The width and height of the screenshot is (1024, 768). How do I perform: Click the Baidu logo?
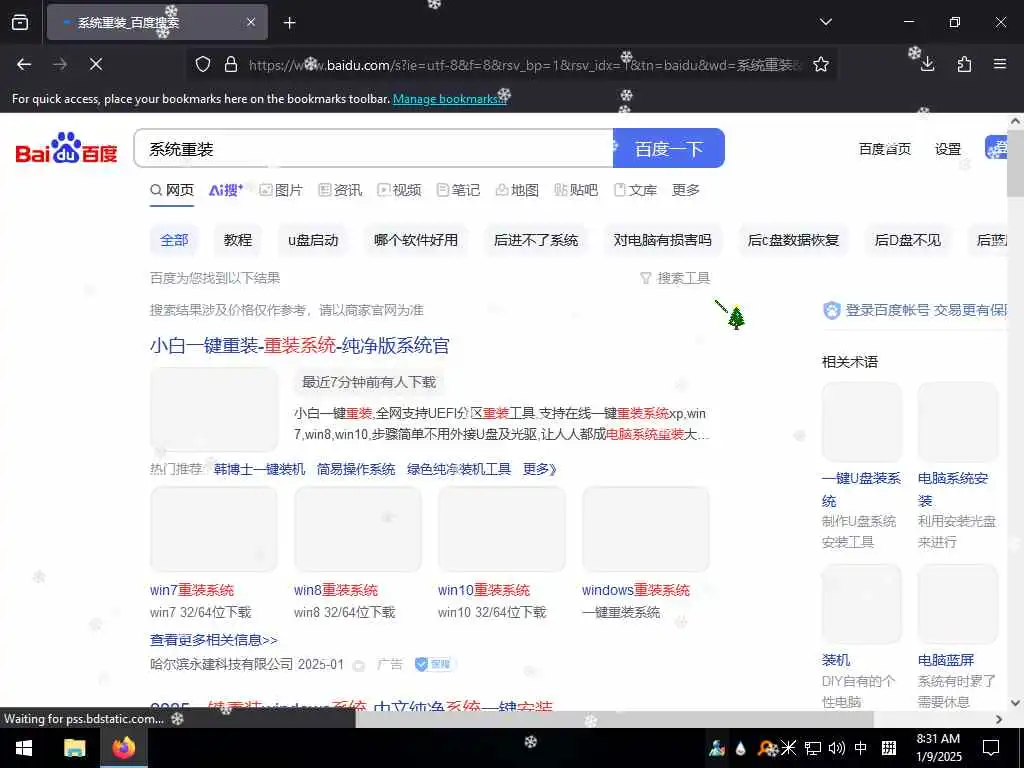coord(66,149)
